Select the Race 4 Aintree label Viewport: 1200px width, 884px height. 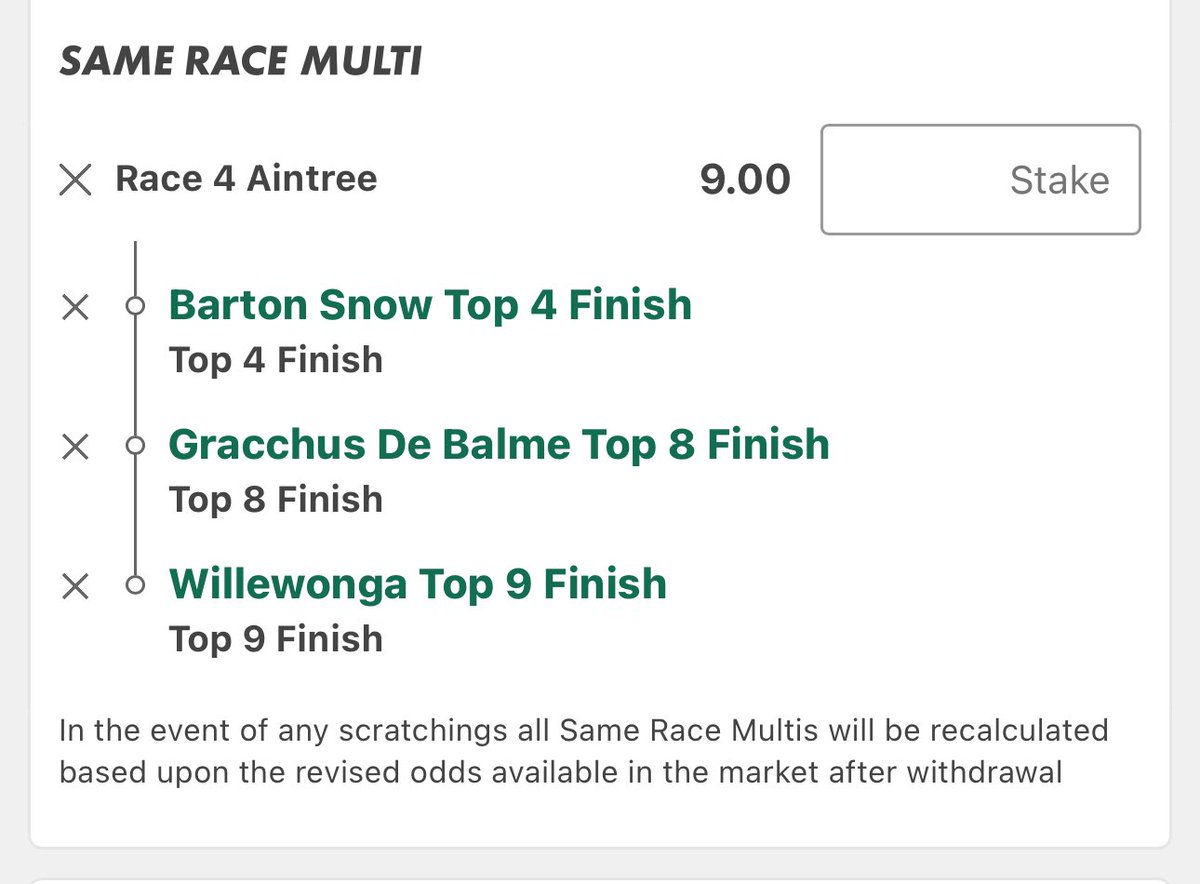tap(247, 179)
